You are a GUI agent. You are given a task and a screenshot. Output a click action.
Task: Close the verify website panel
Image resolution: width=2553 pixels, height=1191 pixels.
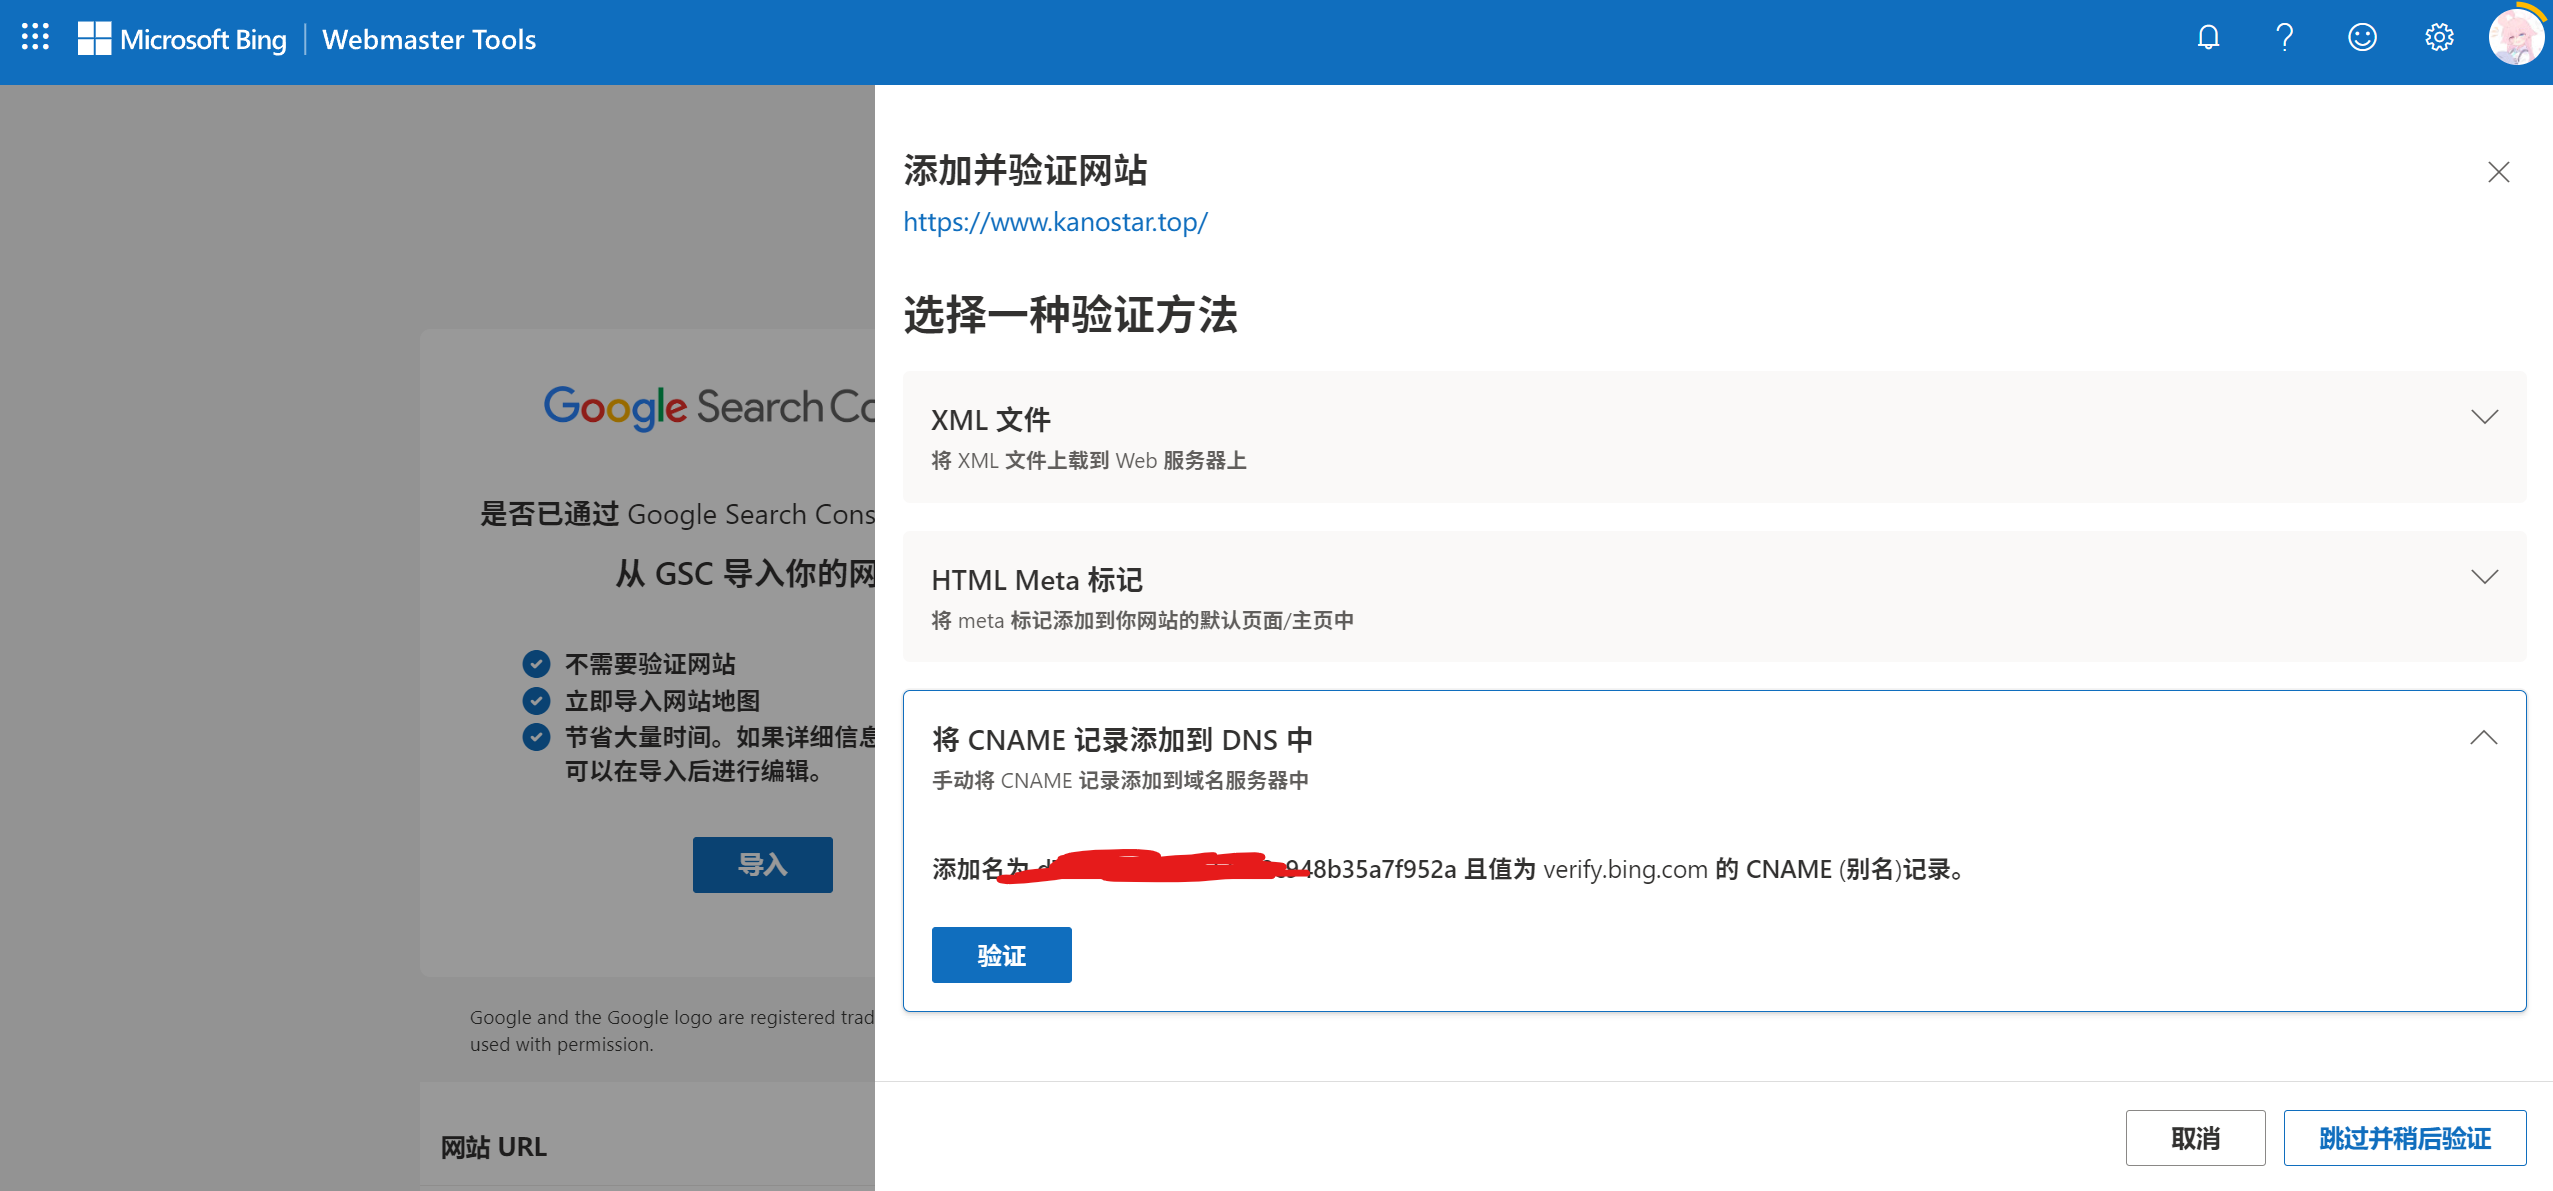coord(2498,172)
